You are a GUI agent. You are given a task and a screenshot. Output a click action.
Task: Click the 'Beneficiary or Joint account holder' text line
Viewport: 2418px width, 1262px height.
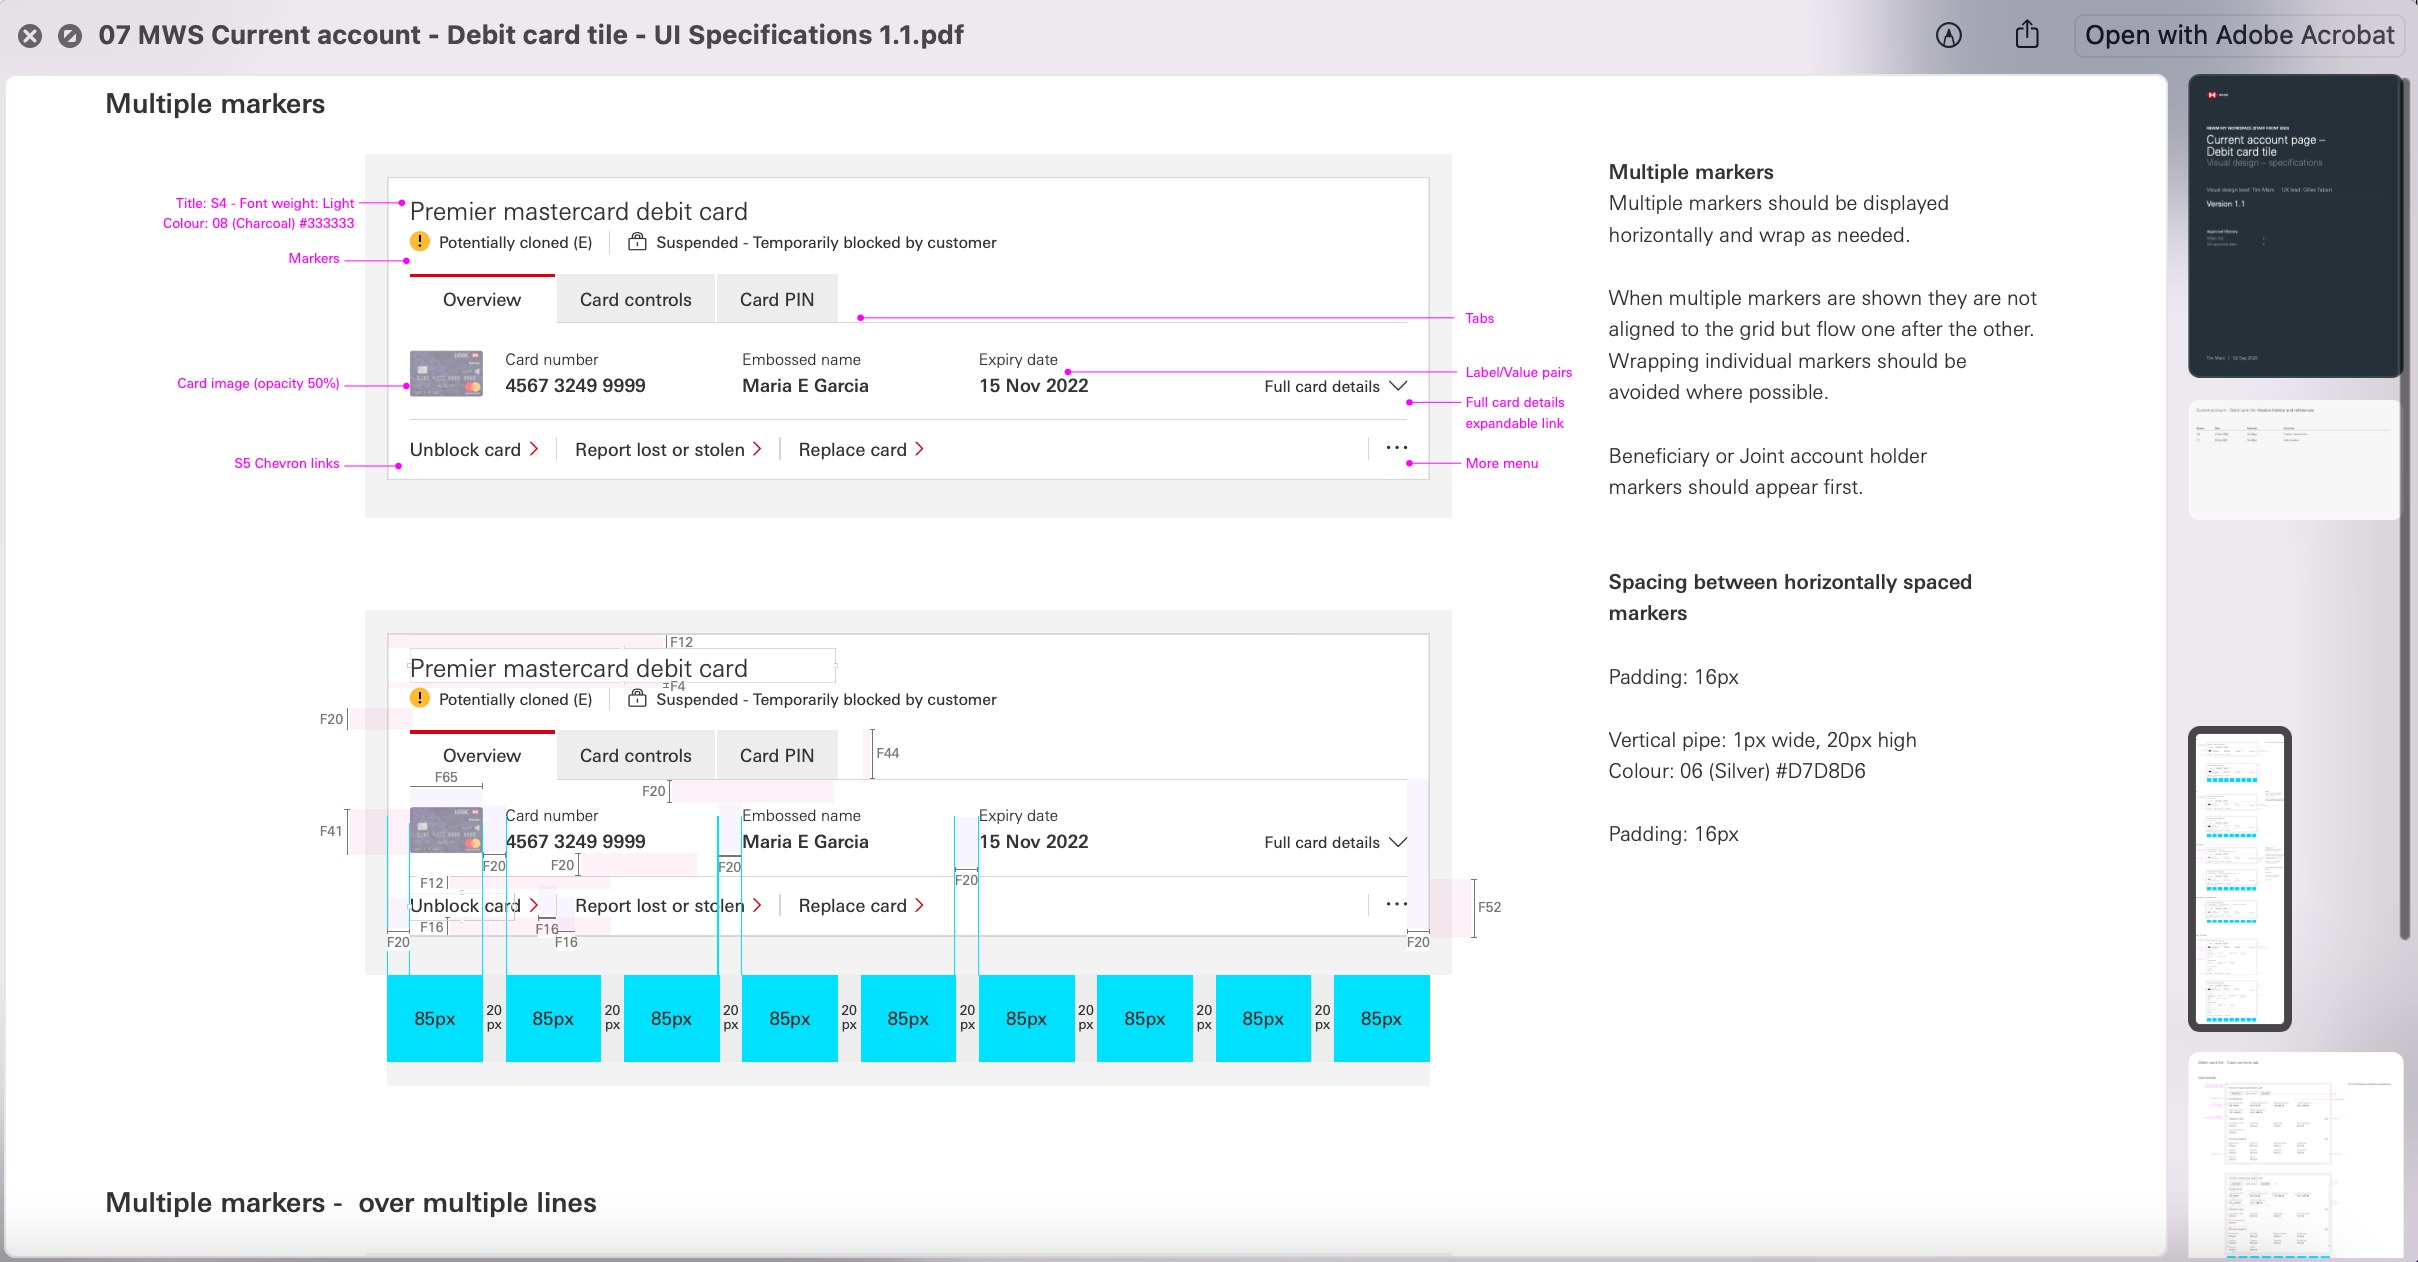click(x=1767, y=456)
